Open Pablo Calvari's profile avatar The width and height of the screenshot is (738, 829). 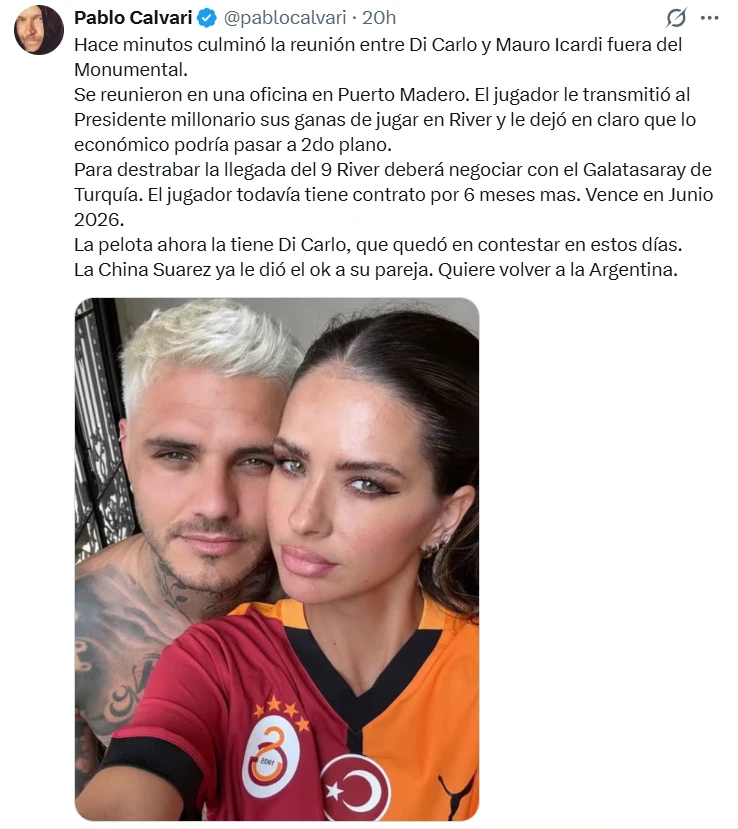(x=39, y=30)
